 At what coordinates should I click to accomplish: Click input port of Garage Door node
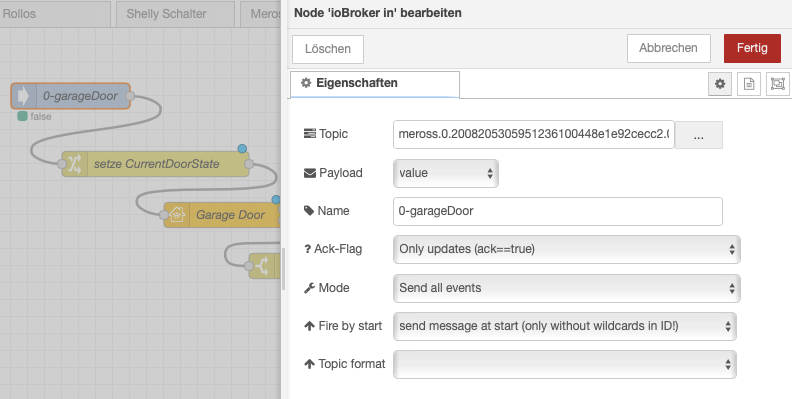(x=164, y=215)
